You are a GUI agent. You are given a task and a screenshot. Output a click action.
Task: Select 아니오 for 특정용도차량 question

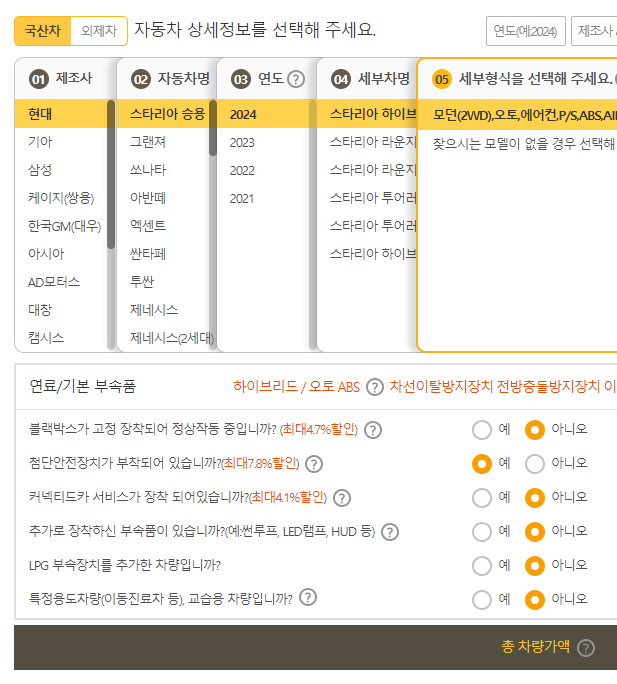(535, 600)
